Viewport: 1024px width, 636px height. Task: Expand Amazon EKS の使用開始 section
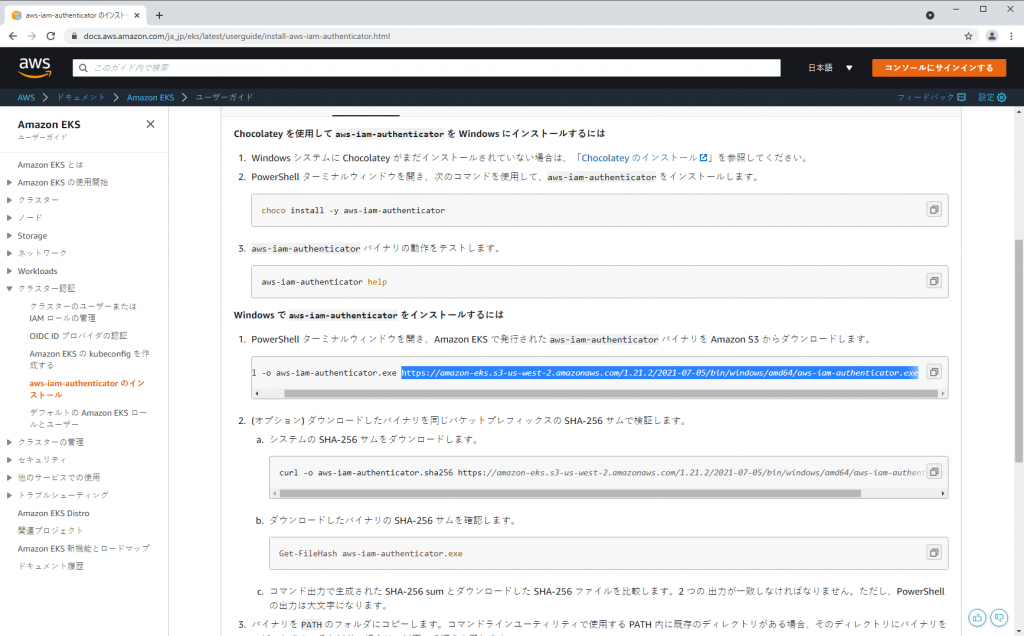click(9, 182)
